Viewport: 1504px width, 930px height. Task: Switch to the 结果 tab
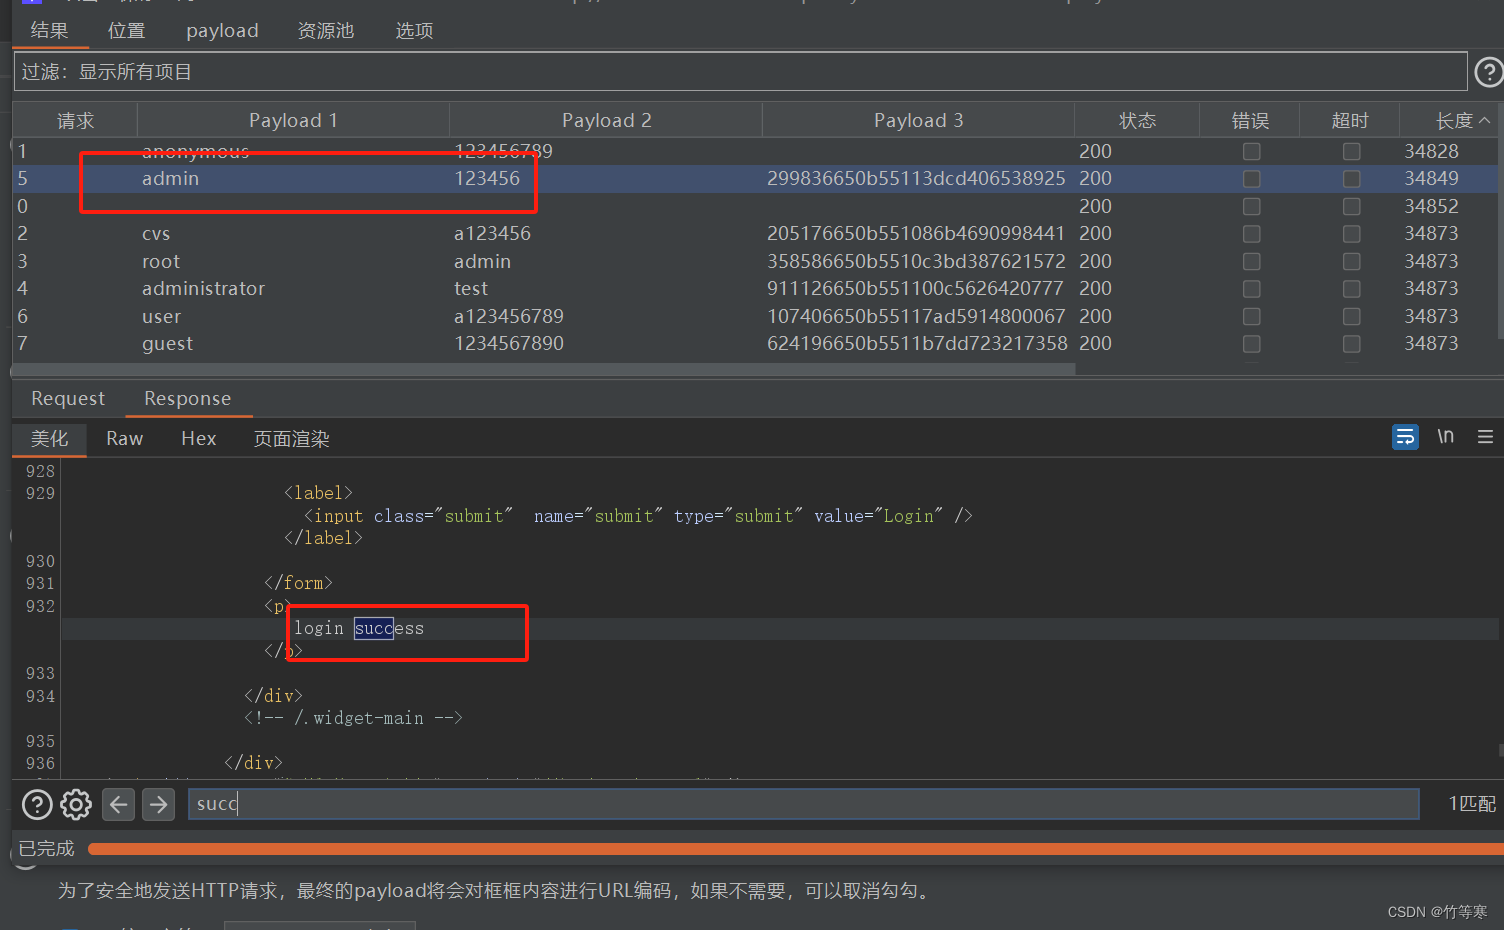(50, 30)
